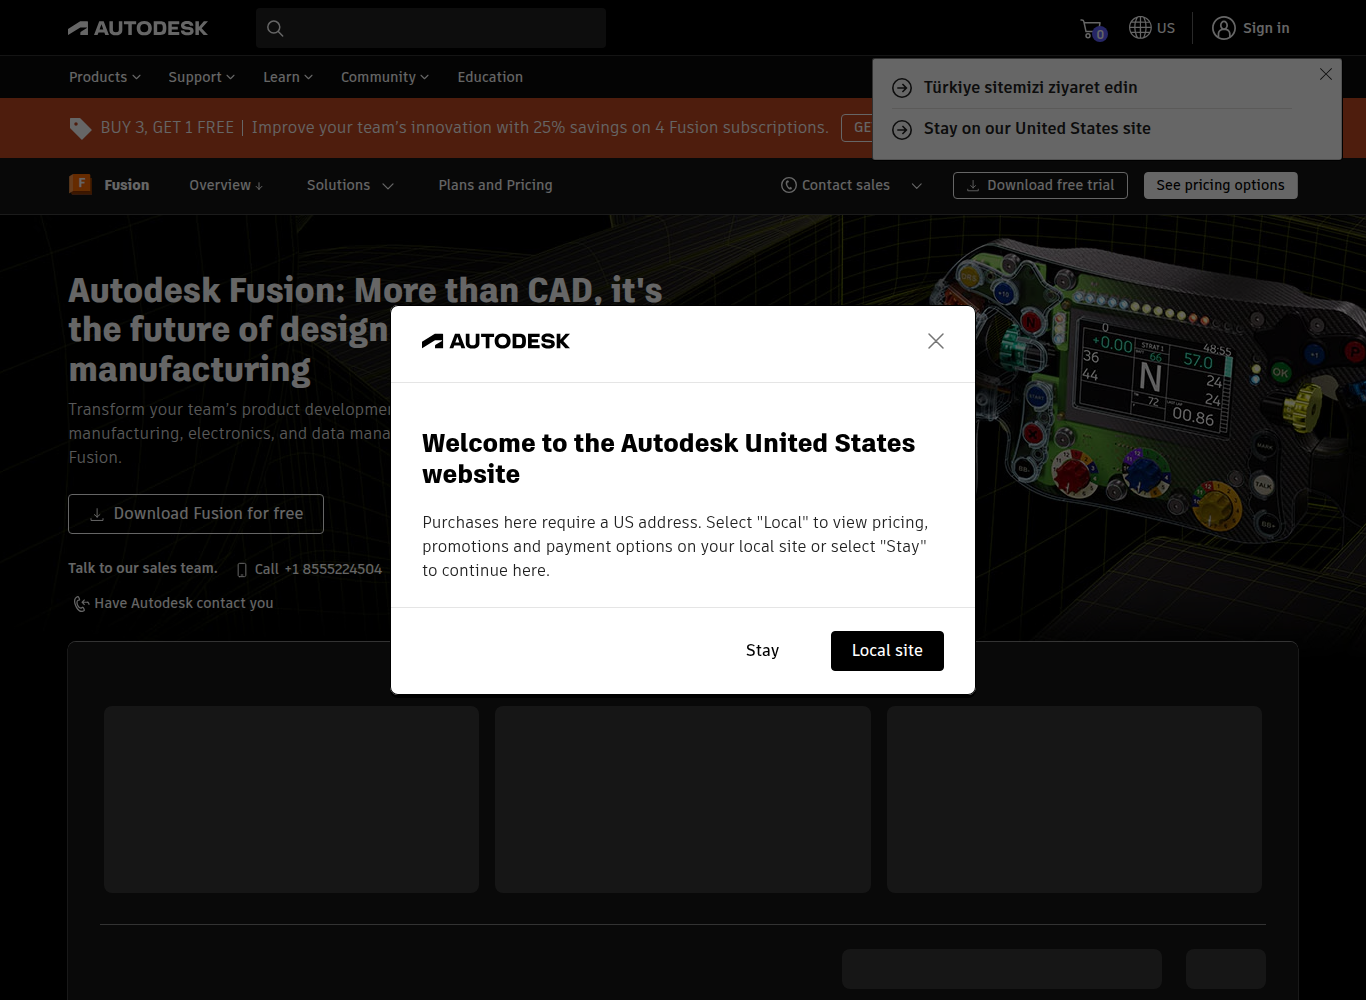The height and width of the screenshot is (1000, 1366).
Task: Click the Sign in text link
Action: [1266, 28]
